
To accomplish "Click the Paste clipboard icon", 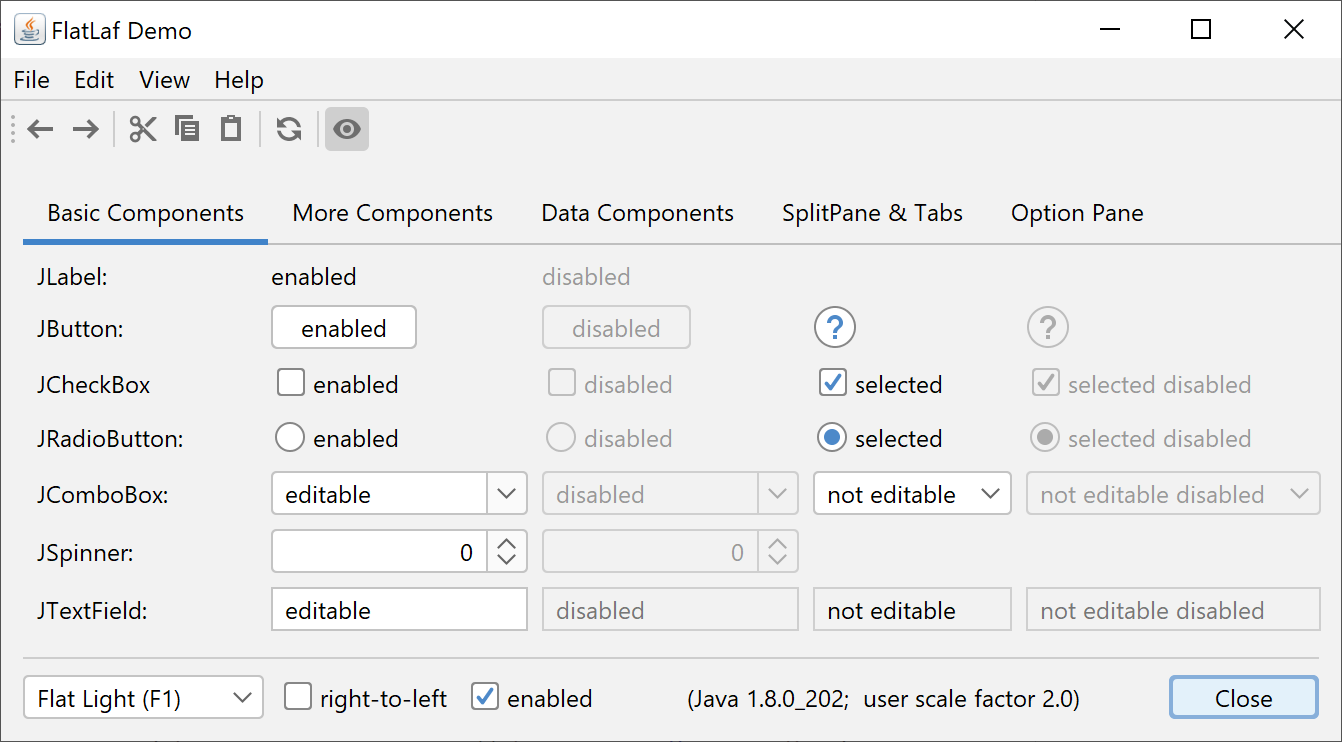I will (231, 129).
